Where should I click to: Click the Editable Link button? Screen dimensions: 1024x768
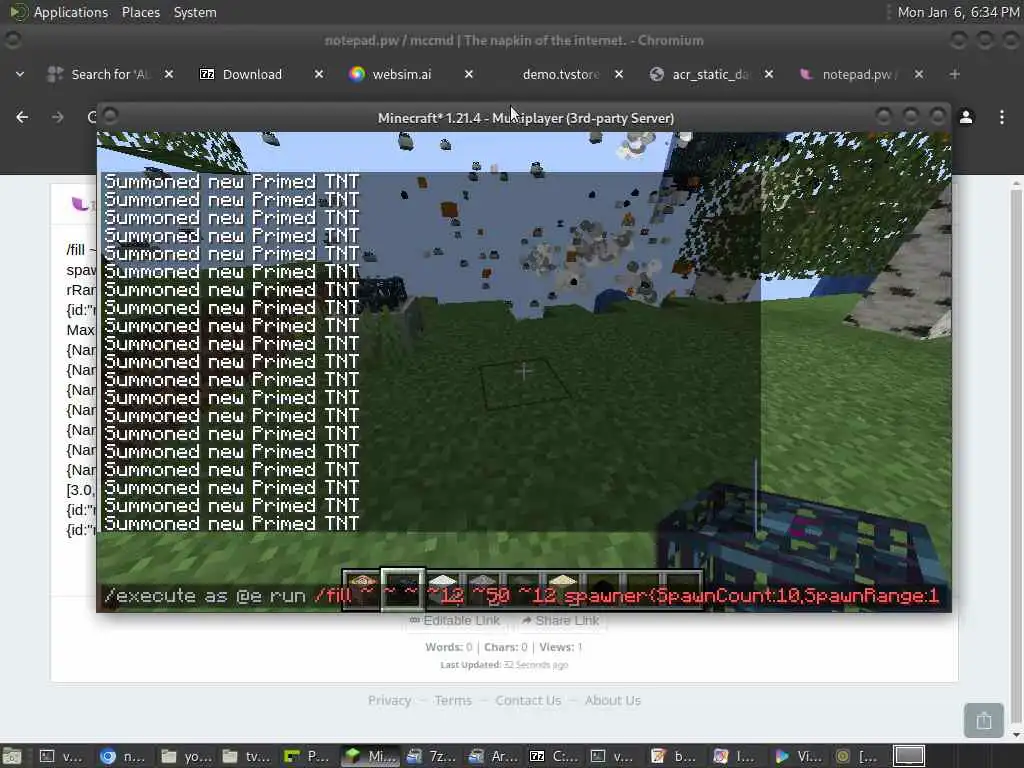455,620
